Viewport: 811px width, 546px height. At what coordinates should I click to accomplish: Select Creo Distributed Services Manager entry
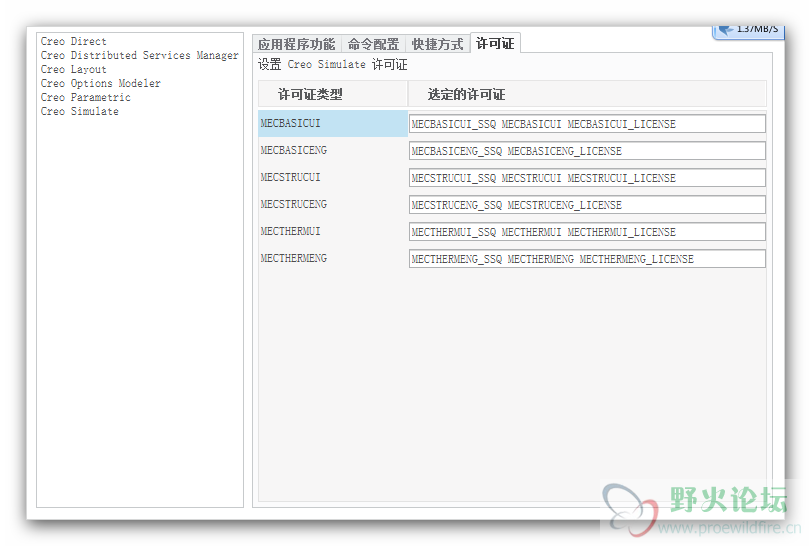pyautogui.click(x=140, y=55)
